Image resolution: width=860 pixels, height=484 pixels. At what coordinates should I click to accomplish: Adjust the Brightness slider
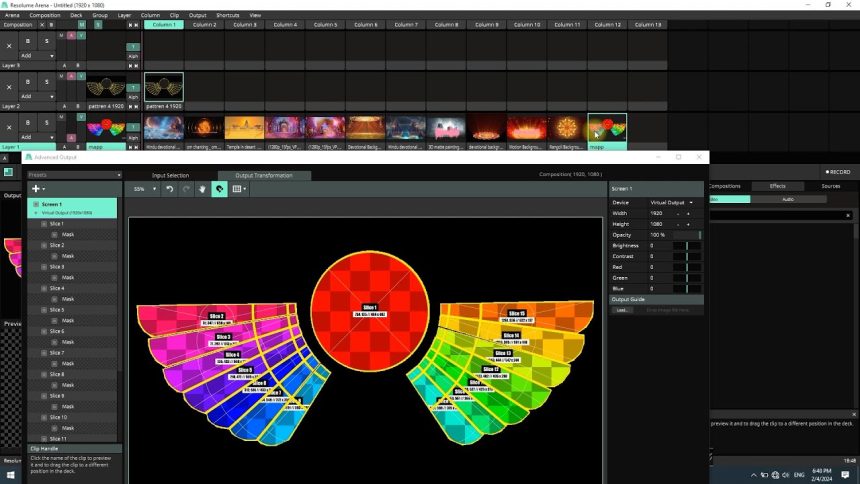pyautogui.click(x=687, y=246)
